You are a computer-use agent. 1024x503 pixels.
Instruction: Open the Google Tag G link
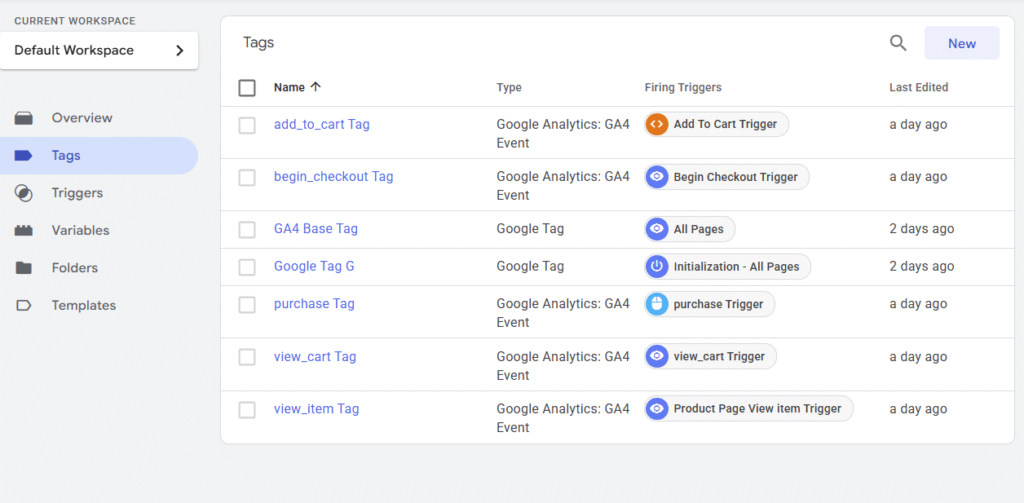tap(314, 267)
